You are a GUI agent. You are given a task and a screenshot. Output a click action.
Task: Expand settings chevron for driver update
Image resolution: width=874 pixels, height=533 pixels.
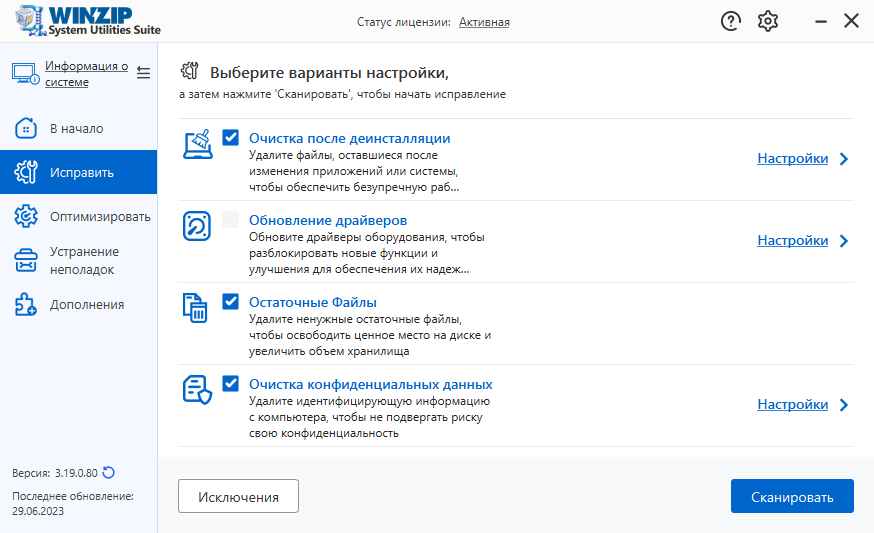tap(844, 241)
